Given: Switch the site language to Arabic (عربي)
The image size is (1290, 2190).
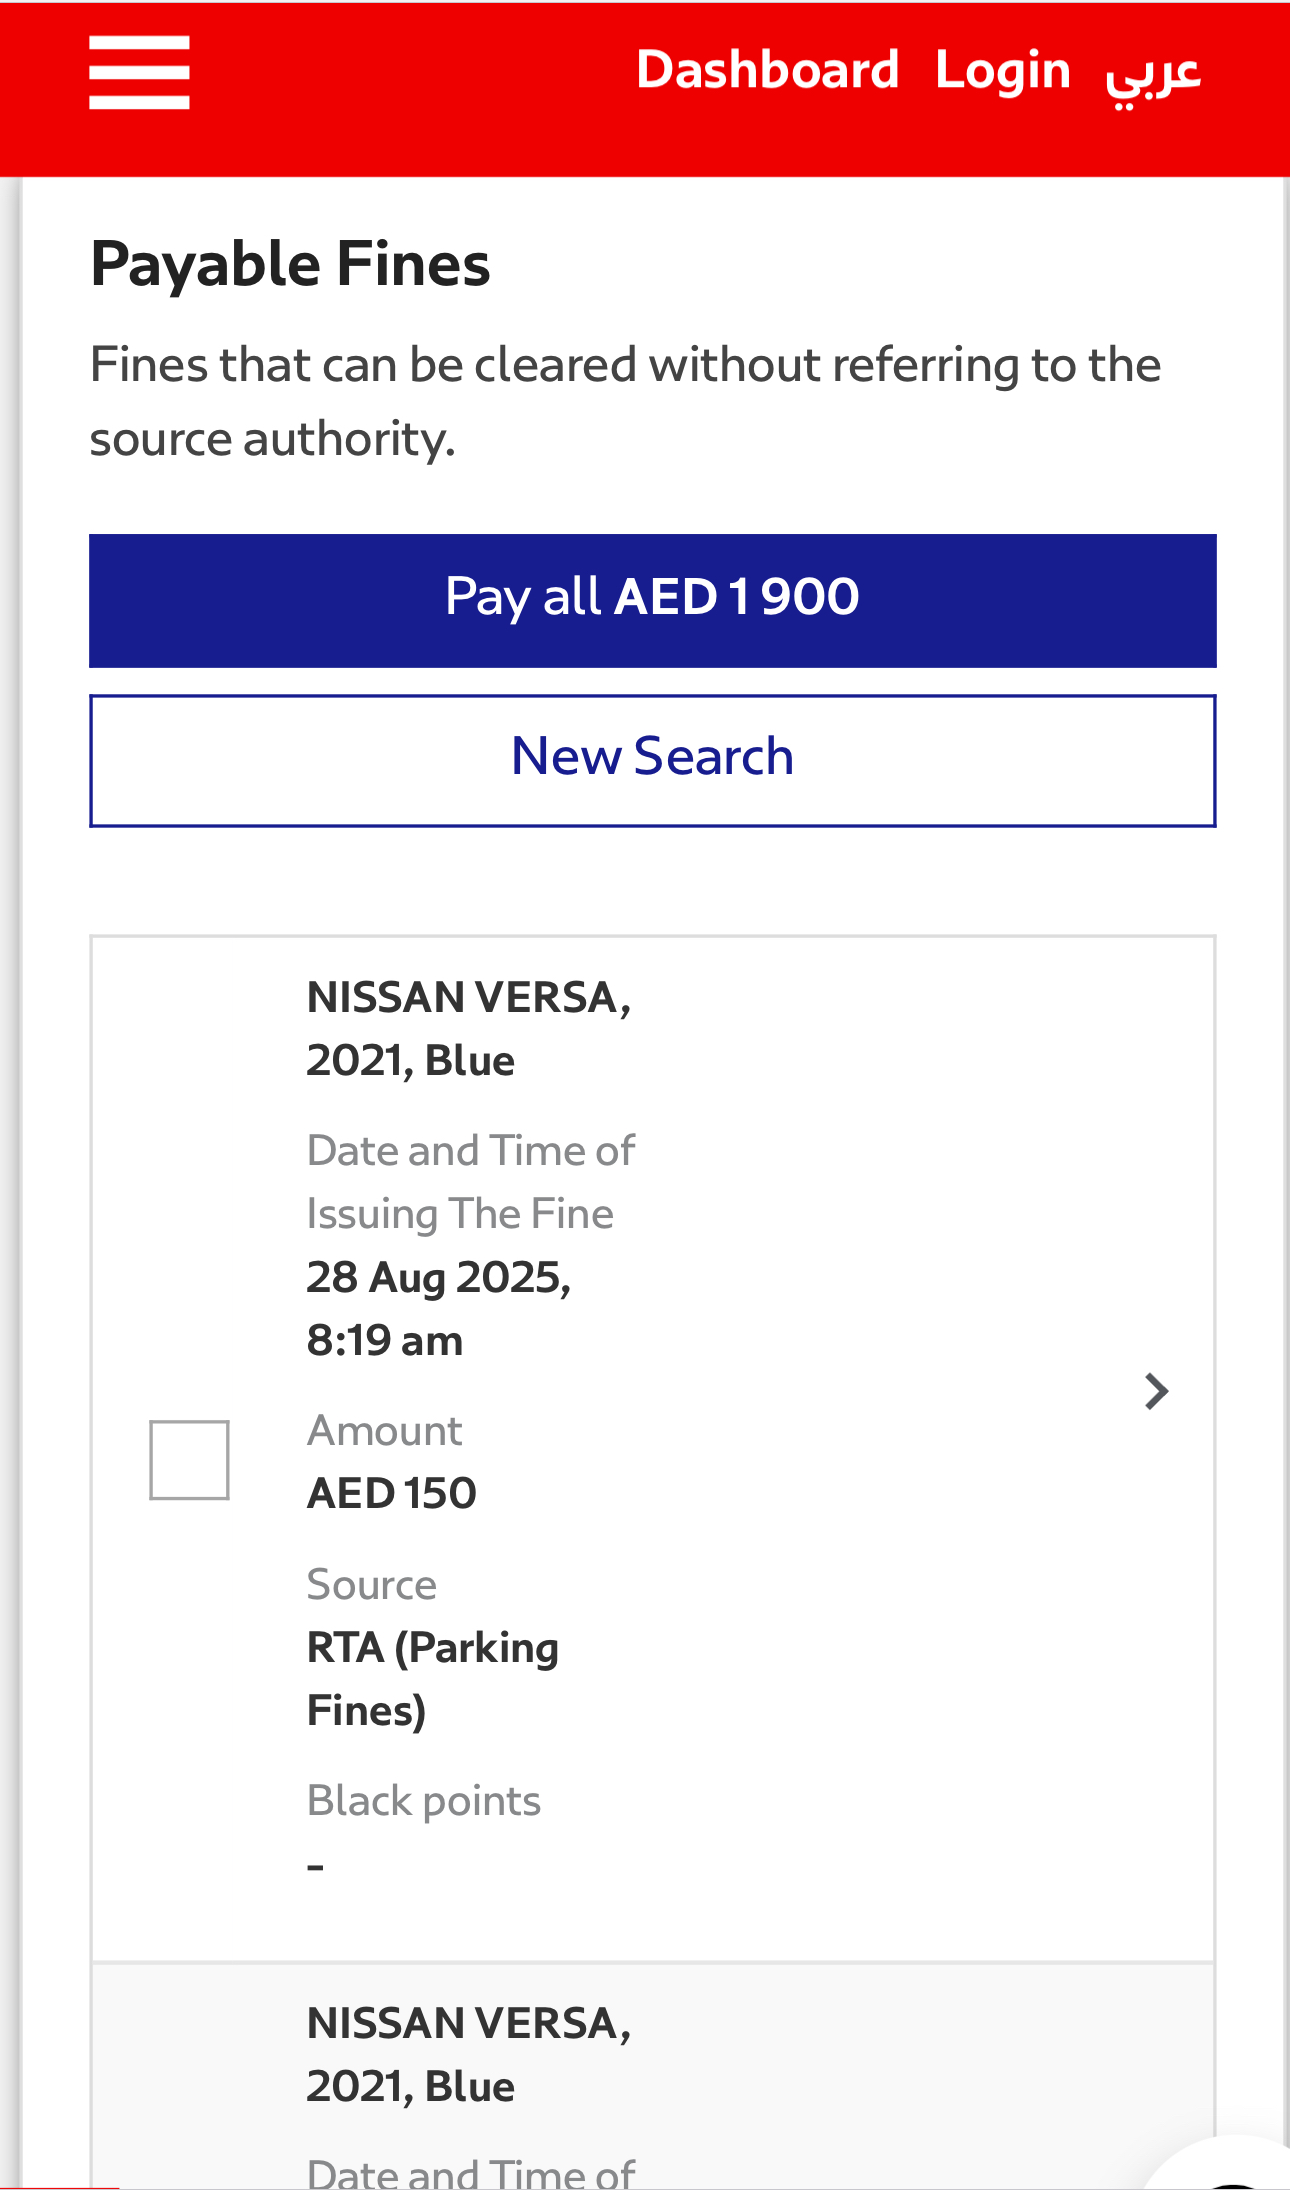Looking at the screenshot, I should click(1152, 72).
